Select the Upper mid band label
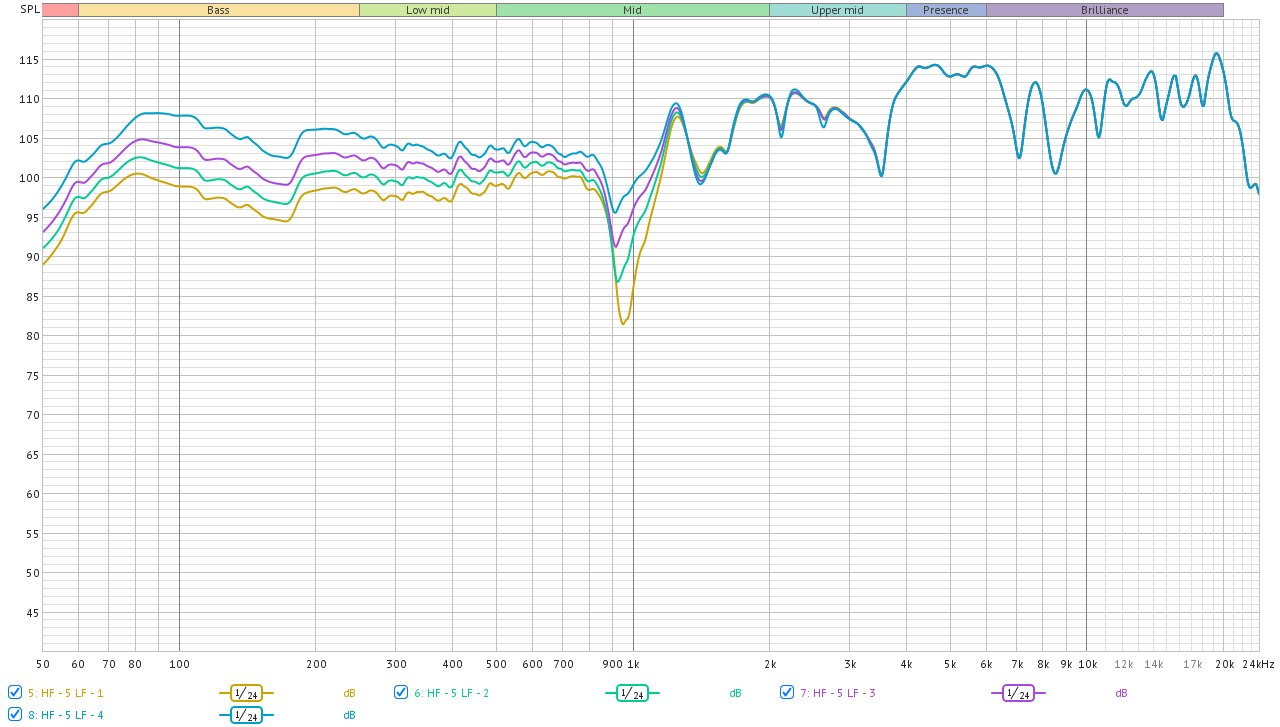1280x727 pixels. click(837, 10)
